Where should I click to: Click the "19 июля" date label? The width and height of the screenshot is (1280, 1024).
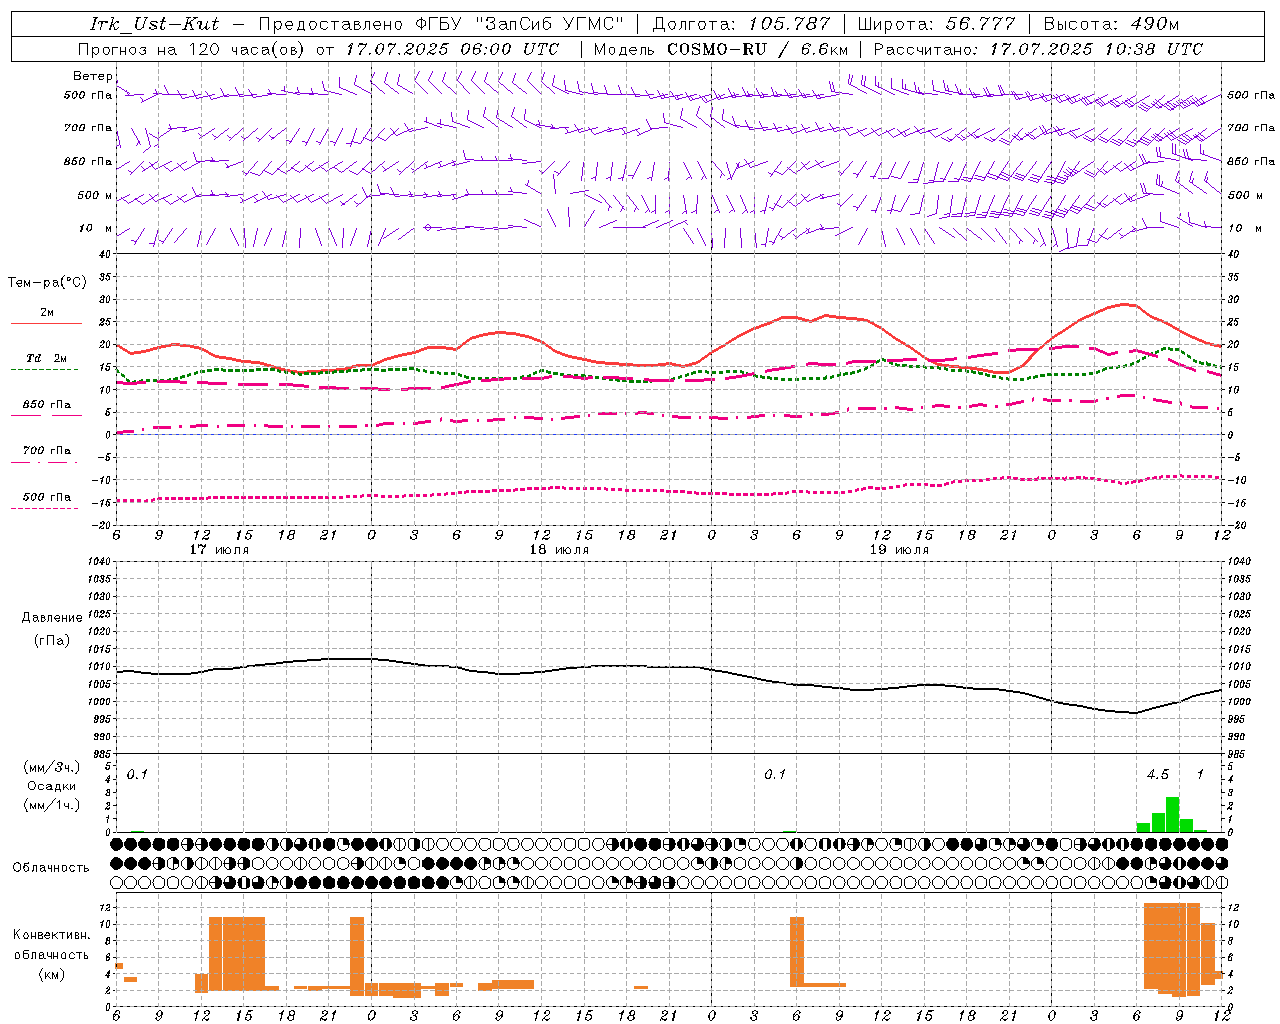[x=899, y=550]
